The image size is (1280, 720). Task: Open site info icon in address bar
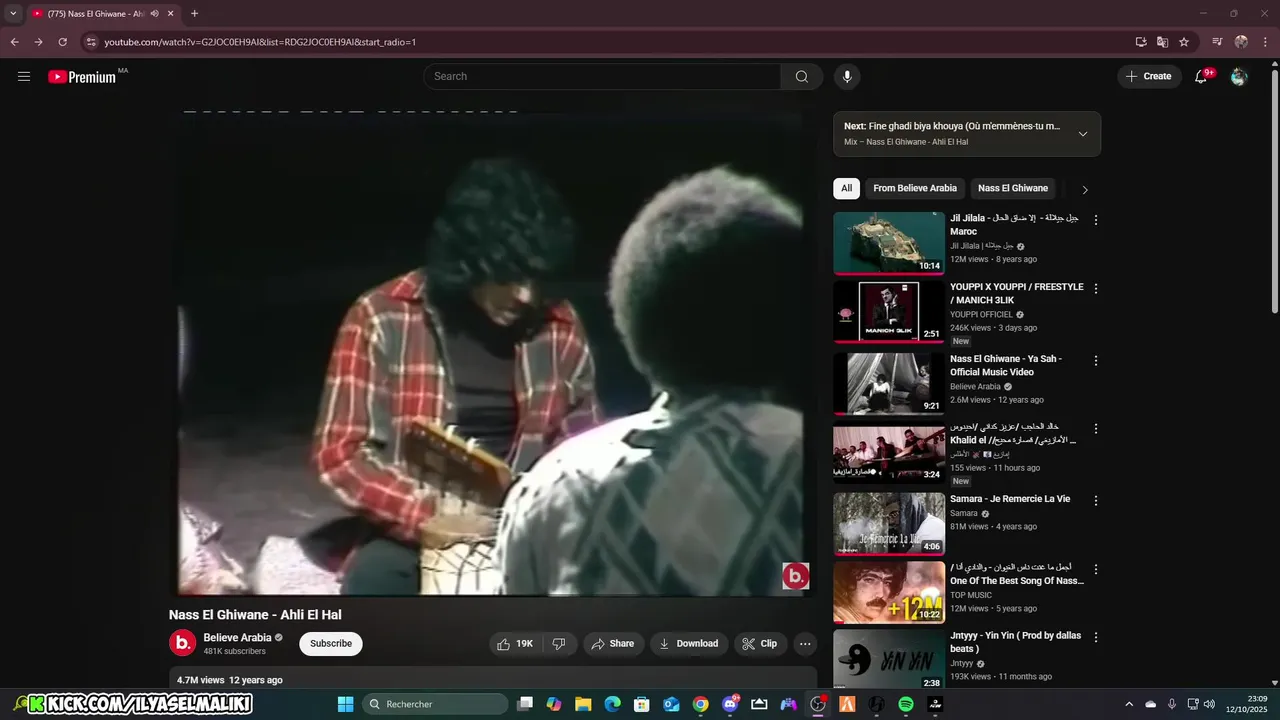click(x=91, y=42)
